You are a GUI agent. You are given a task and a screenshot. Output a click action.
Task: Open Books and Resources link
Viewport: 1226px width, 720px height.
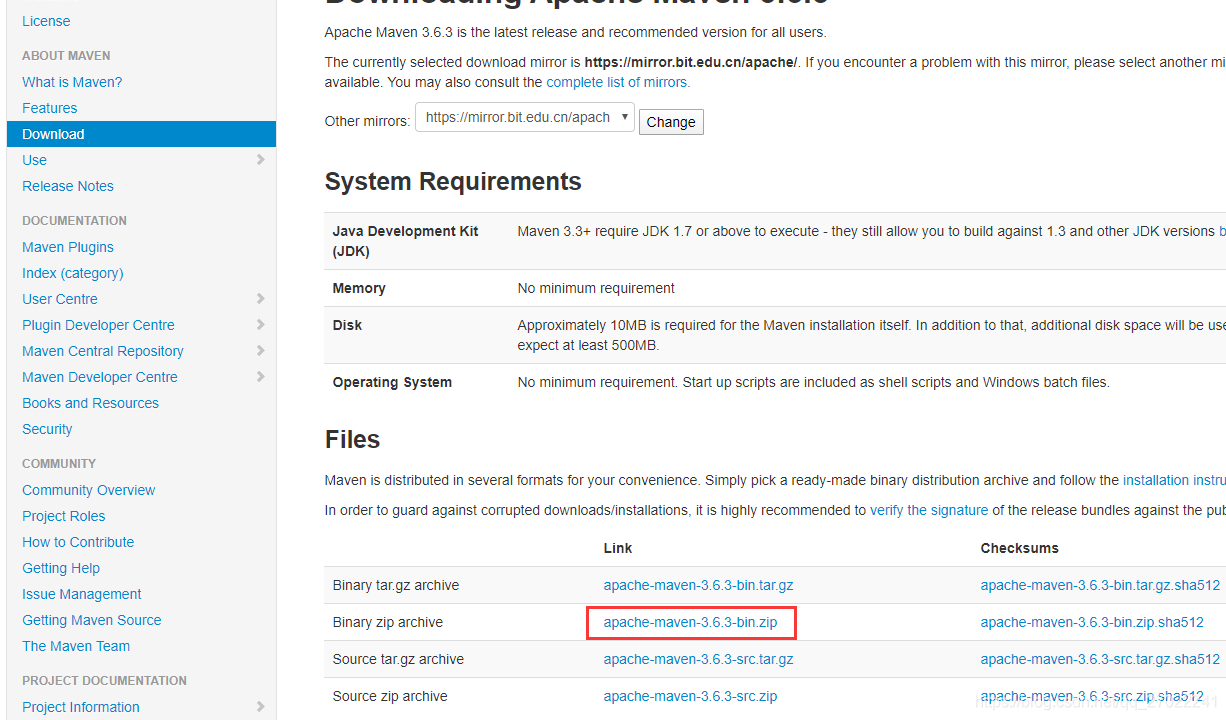[90, 403]
